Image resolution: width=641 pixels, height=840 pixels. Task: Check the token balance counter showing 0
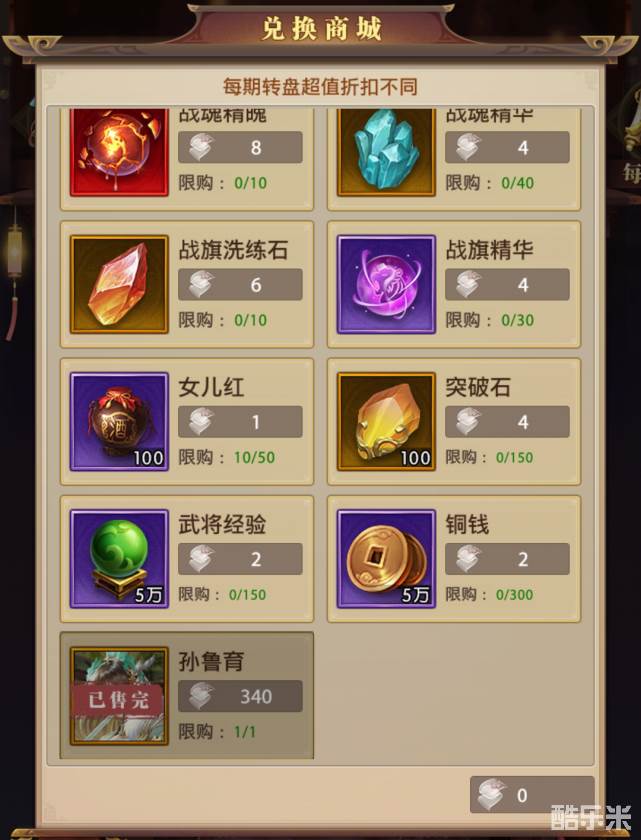(532, 795)
